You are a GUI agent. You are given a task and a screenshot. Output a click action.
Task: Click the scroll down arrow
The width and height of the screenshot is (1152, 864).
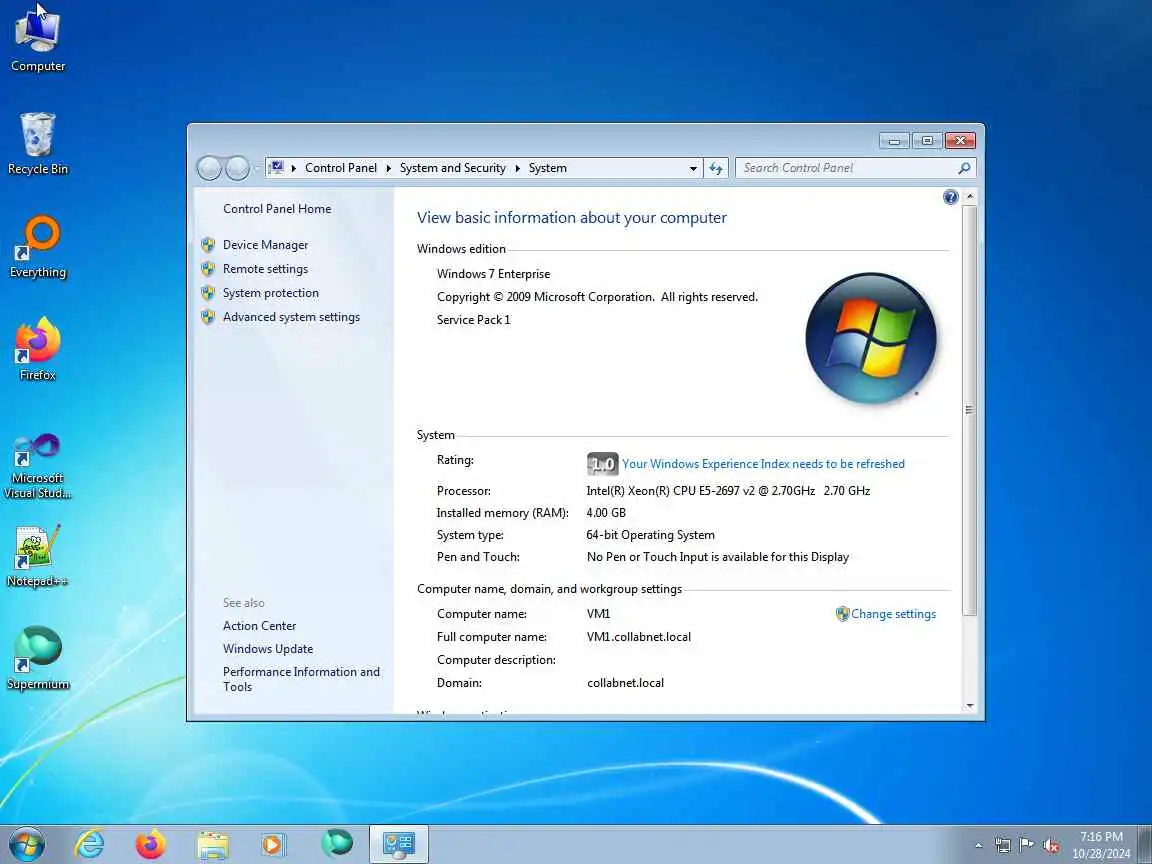[x=970, y=706]
